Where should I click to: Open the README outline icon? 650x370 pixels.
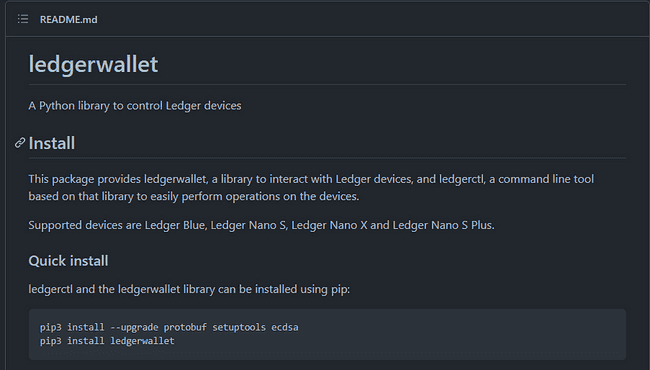click(23, 19)
